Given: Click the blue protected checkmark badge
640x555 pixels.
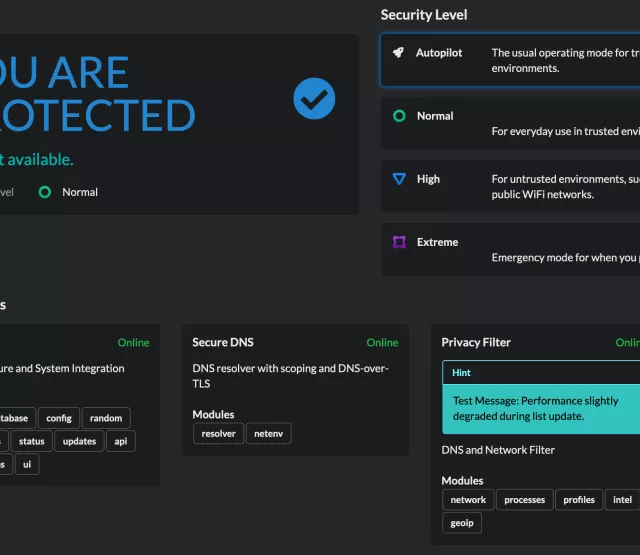Looking at the screenshot, I should (314, 99).
